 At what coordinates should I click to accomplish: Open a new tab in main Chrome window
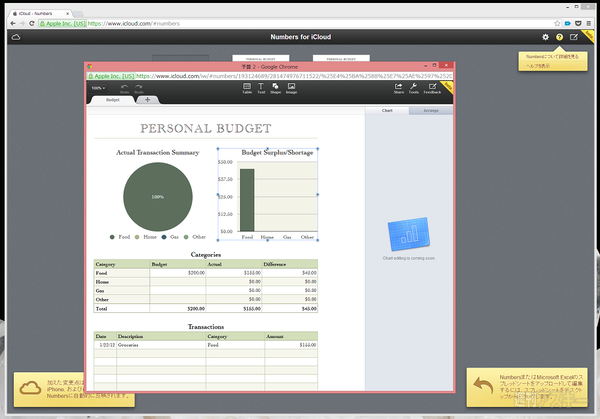click(x=78, y=14)
